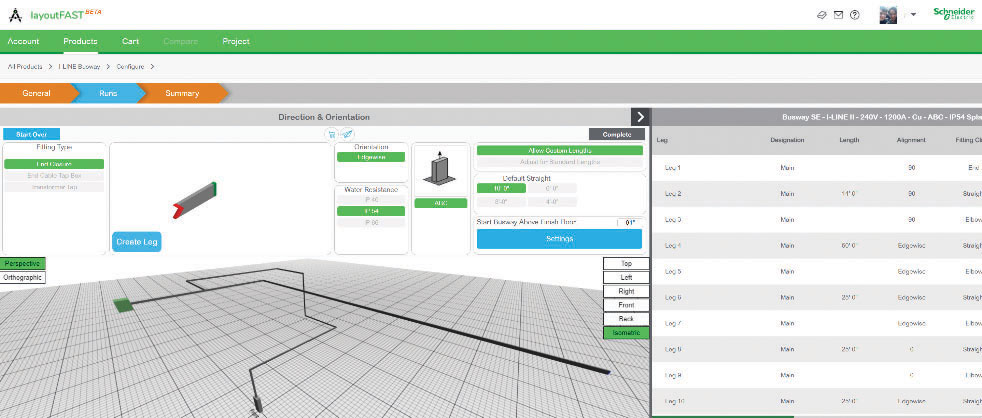Open the tickets icon in the header
Screen dimensions: 982x418
pyautogui.click(x=822, y=15)
